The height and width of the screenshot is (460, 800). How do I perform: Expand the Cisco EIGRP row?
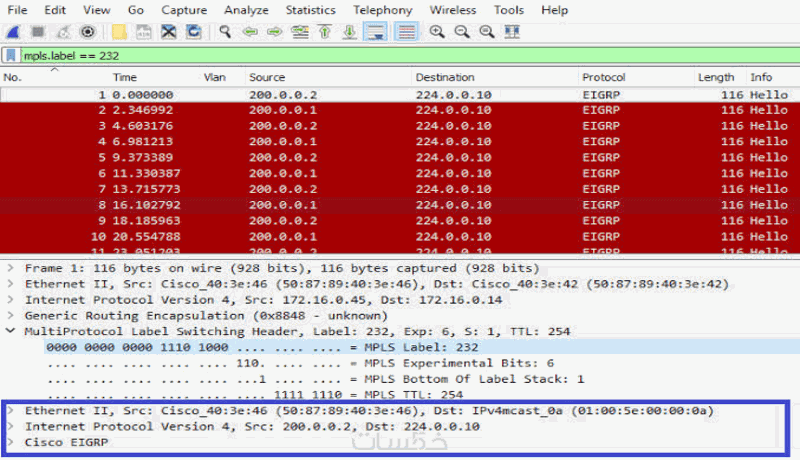pyautogui.click(x=10, y=442)
